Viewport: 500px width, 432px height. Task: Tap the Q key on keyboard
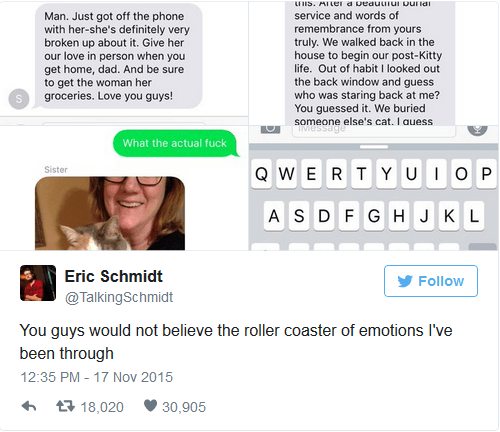pyautogui.click(x=261, y=174)
